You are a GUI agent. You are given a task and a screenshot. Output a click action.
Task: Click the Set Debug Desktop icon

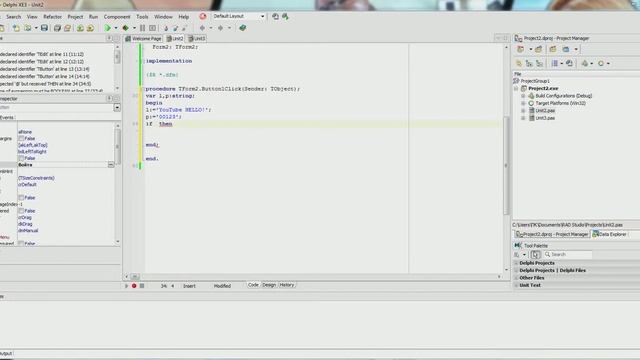(x=285, y=16)
